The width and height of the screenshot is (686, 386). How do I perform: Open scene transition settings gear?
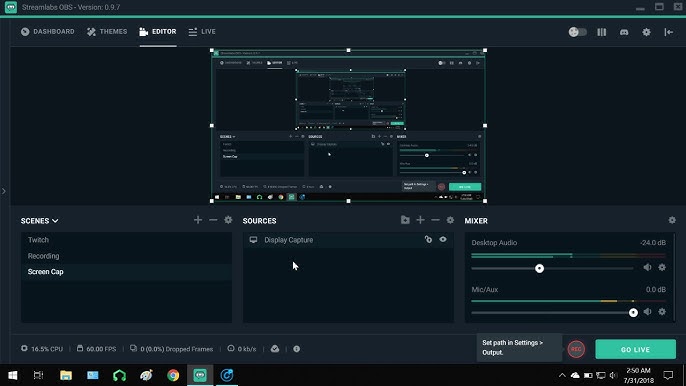point(228,220)
